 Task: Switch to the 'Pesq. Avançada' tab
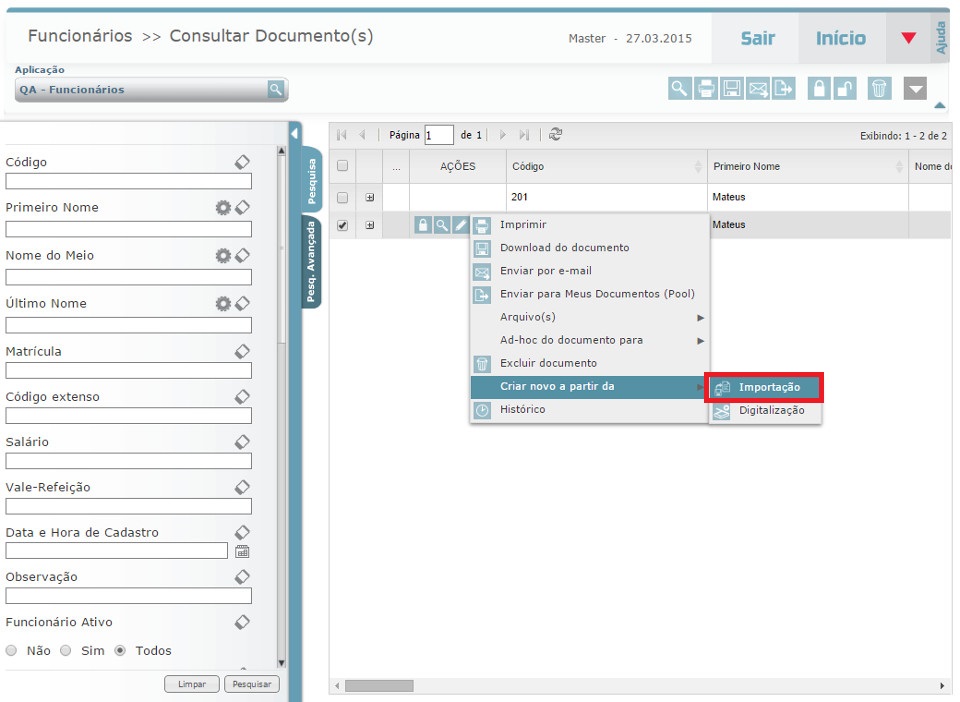[x=312, y=264]
